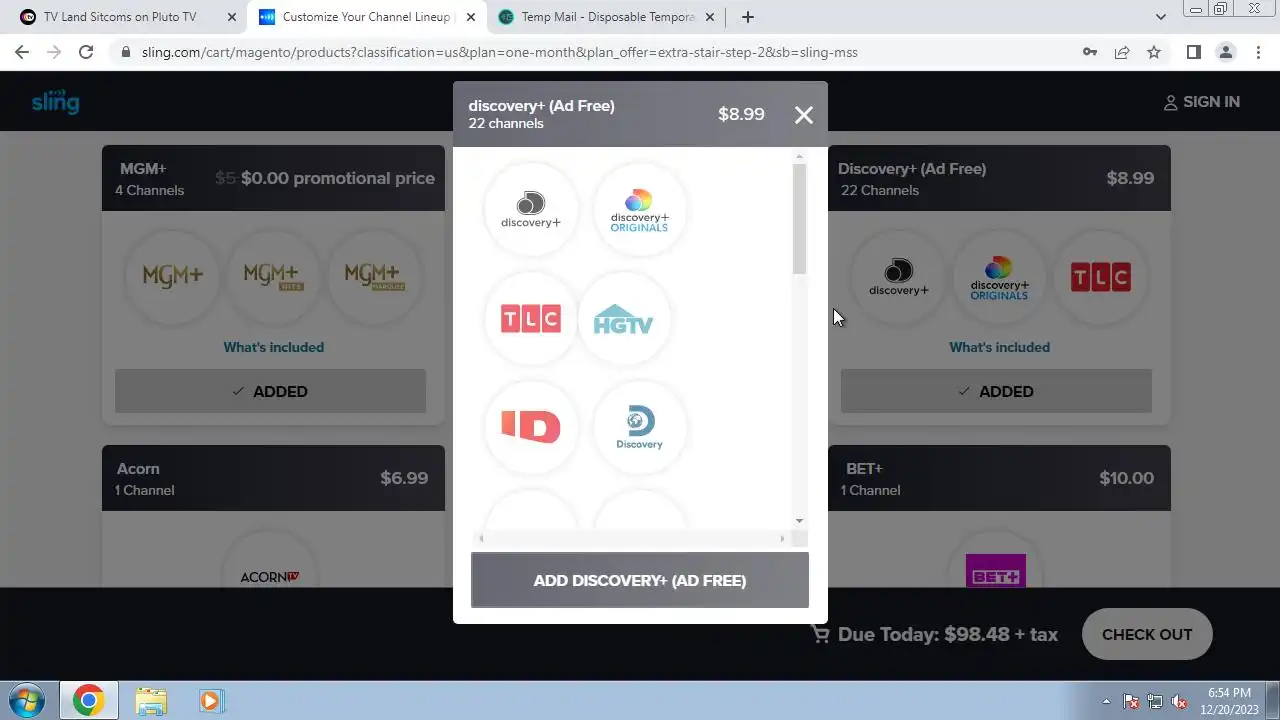1280x720 pixels.
Task: Select the TLC channel logo in popup
Action: [x=531, y=319]
